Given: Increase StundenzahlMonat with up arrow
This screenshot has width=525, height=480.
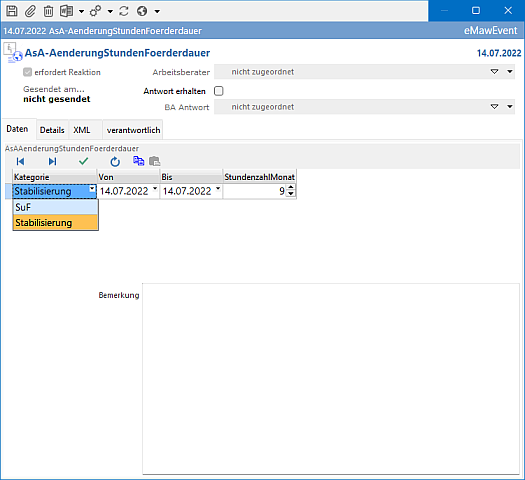Looking at the screenshot, I should click(x=291, y=188).
